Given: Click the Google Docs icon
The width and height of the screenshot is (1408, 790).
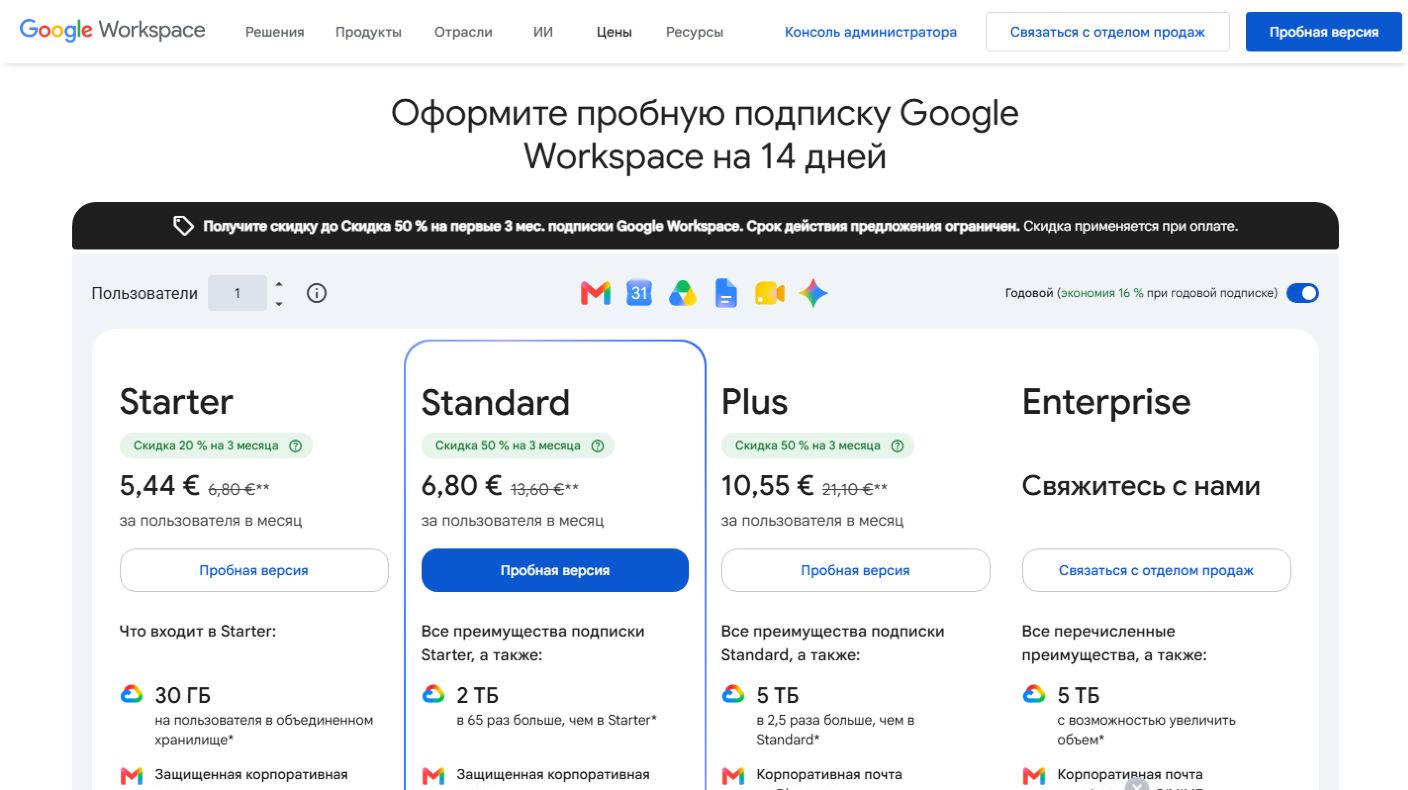Looking at the screenshot, I should [x=726, y=293].
